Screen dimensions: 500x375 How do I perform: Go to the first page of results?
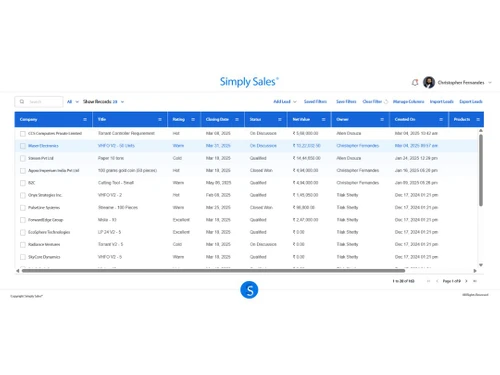[x=429, y=281]
